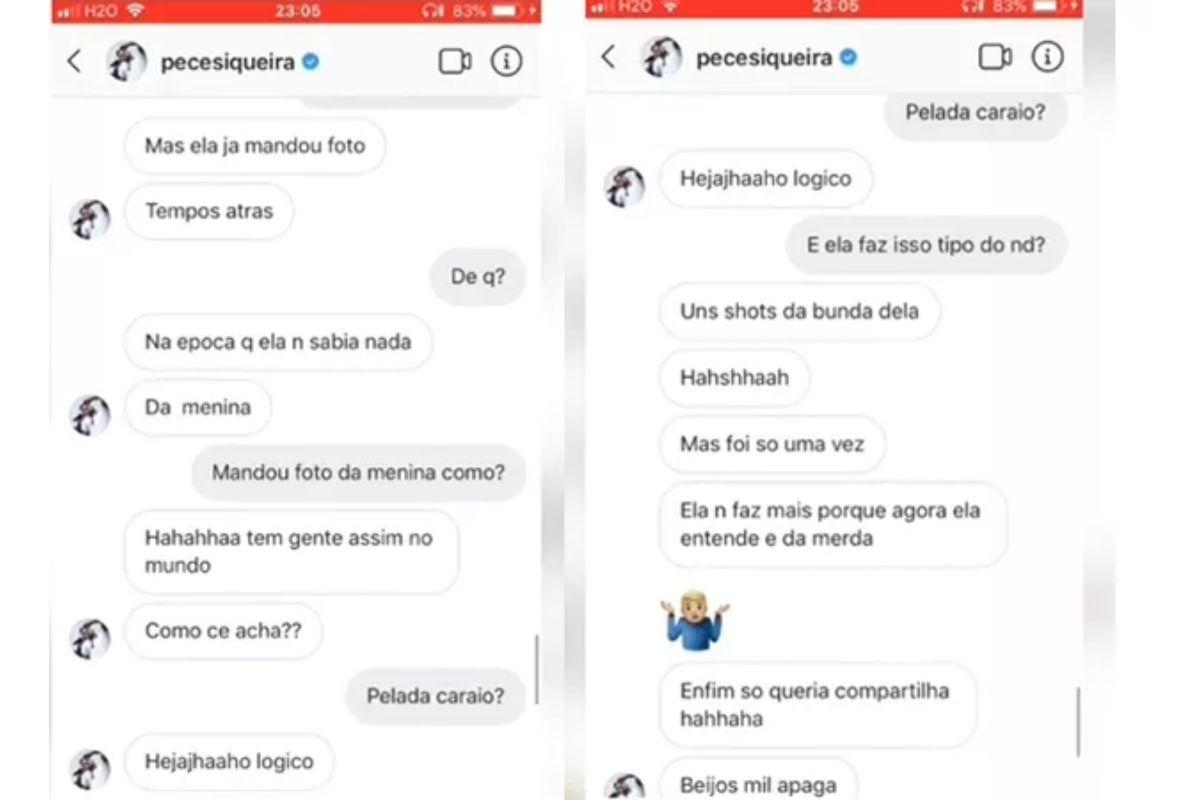
Task: Select the 'Mas ela ja mandou foto' message
Action: pyautogui.click(x=255, y=146)
